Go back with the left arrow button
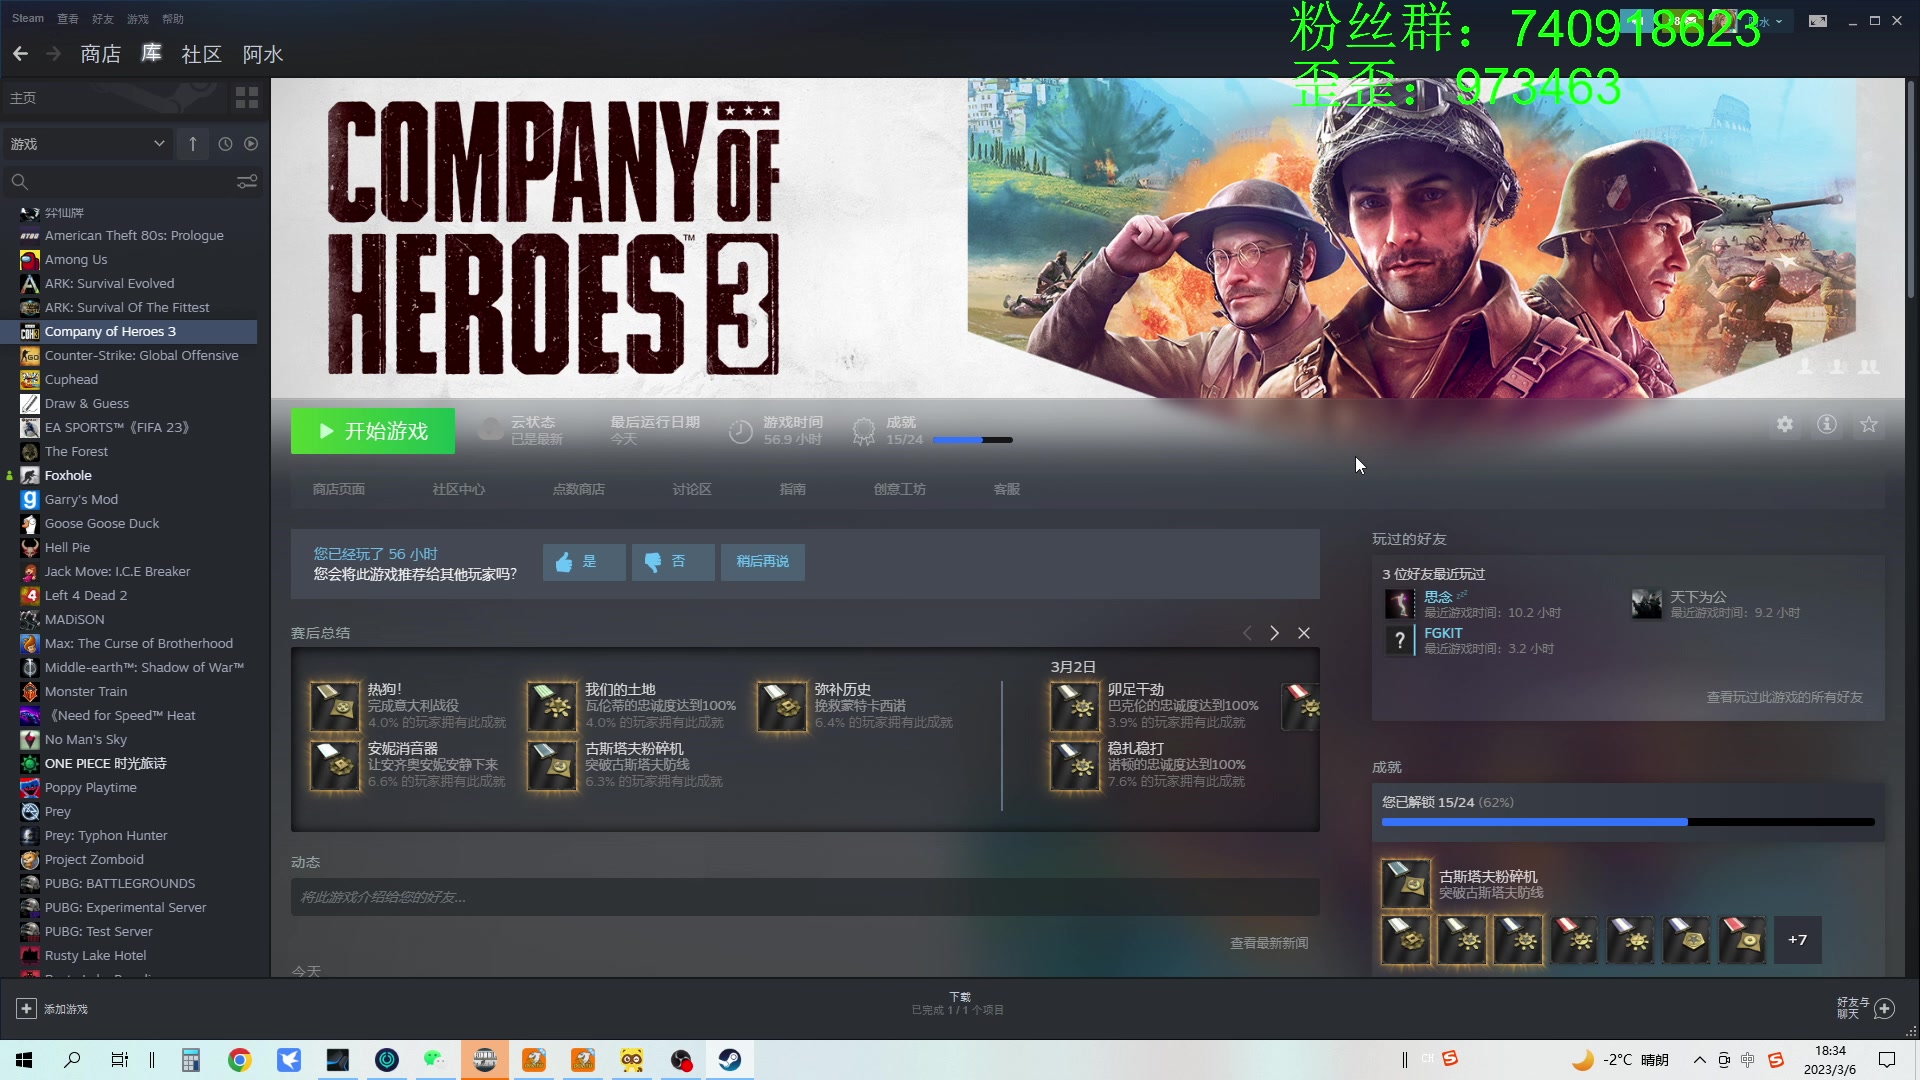The image size is (1920, 1080). point(20,54)
